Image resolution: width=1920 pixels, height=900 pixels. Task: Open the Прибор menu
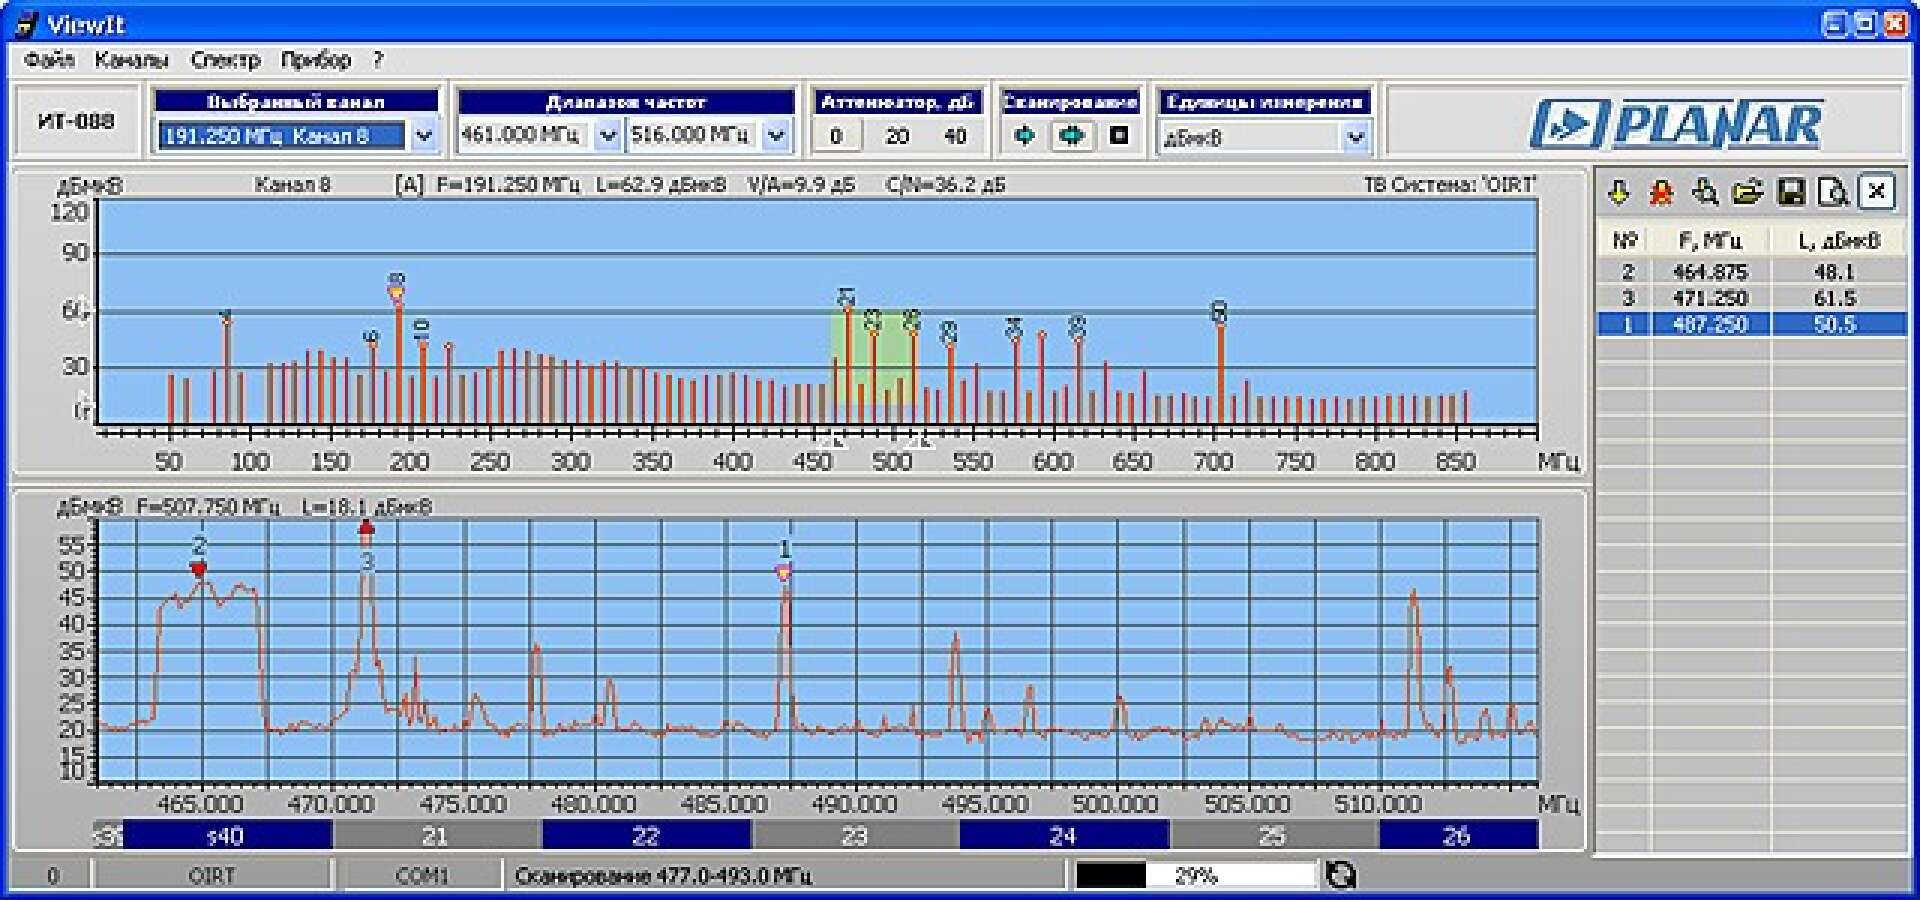(x=316, y=60)
